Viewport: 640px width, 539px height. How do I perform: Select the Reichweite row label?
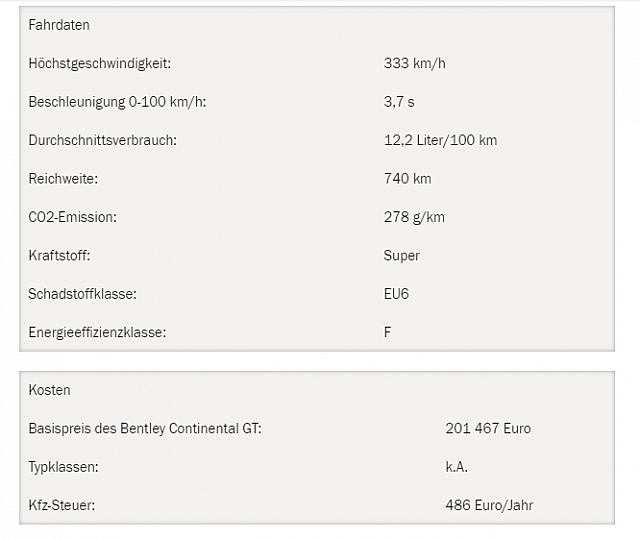(x=63, y=178)
